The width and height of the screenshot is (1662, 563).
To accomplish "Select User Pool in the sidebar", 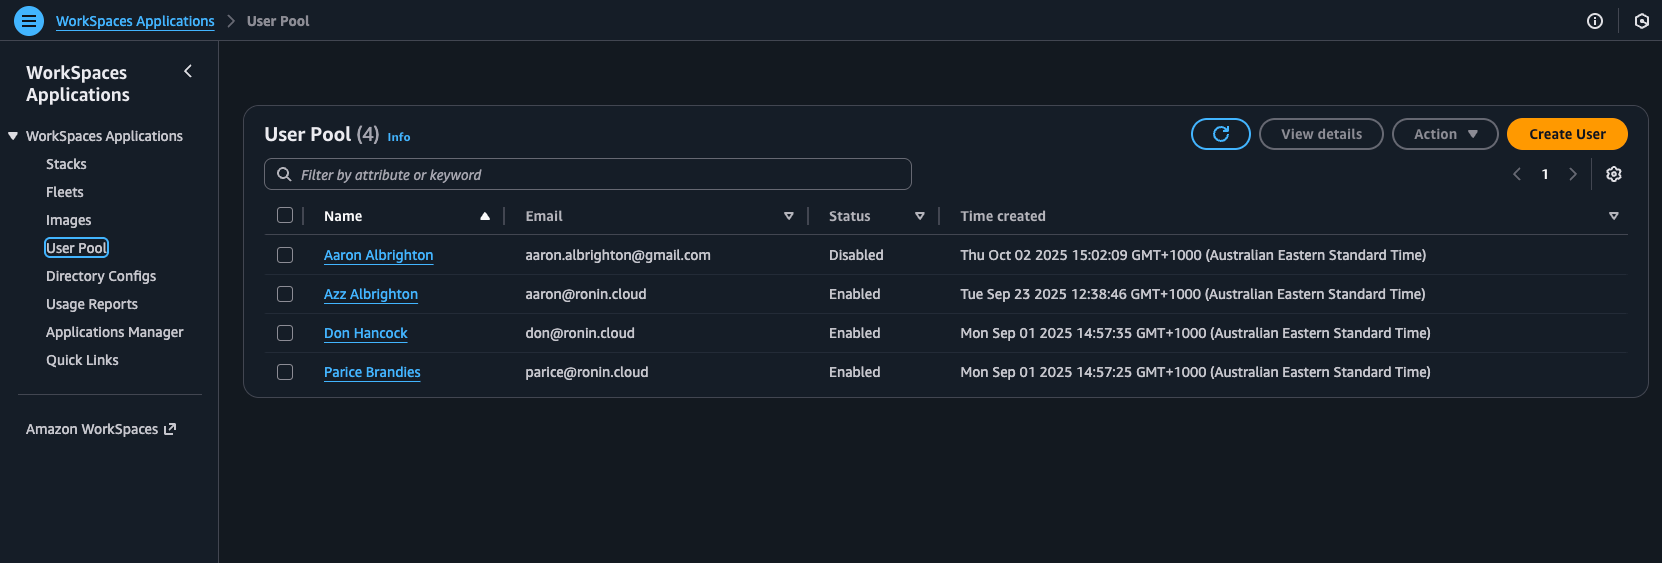I will 77,248.
